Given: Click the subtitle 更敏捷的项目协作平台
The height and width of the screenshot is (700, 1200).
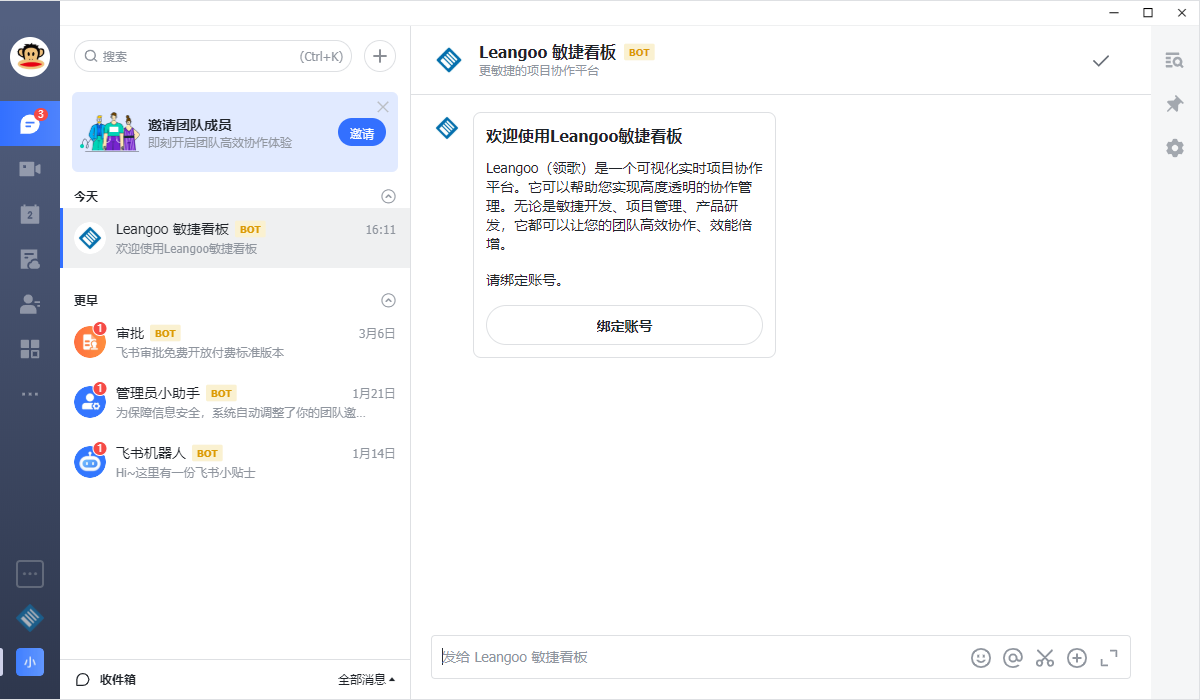Looking at the screenshot, I should pos(539,71).
